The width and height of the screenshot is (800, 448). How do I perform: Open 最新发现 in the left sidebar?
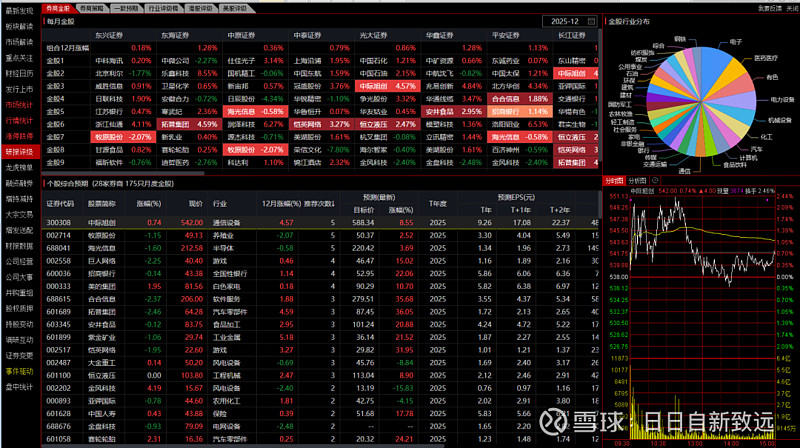point(19,11)
